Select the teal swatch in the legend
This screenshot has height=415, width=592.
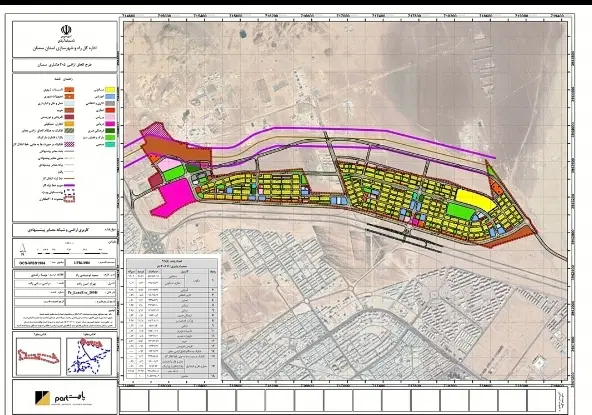(x=110, y=144)
